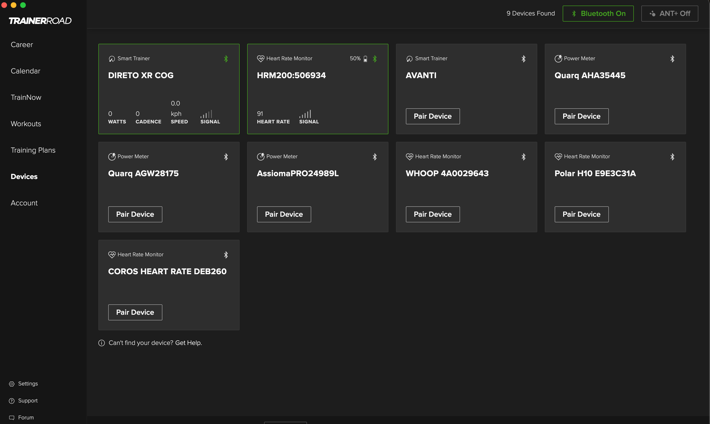Open the Account page
This screenshot has height=424, width=710.
point(24,203)
